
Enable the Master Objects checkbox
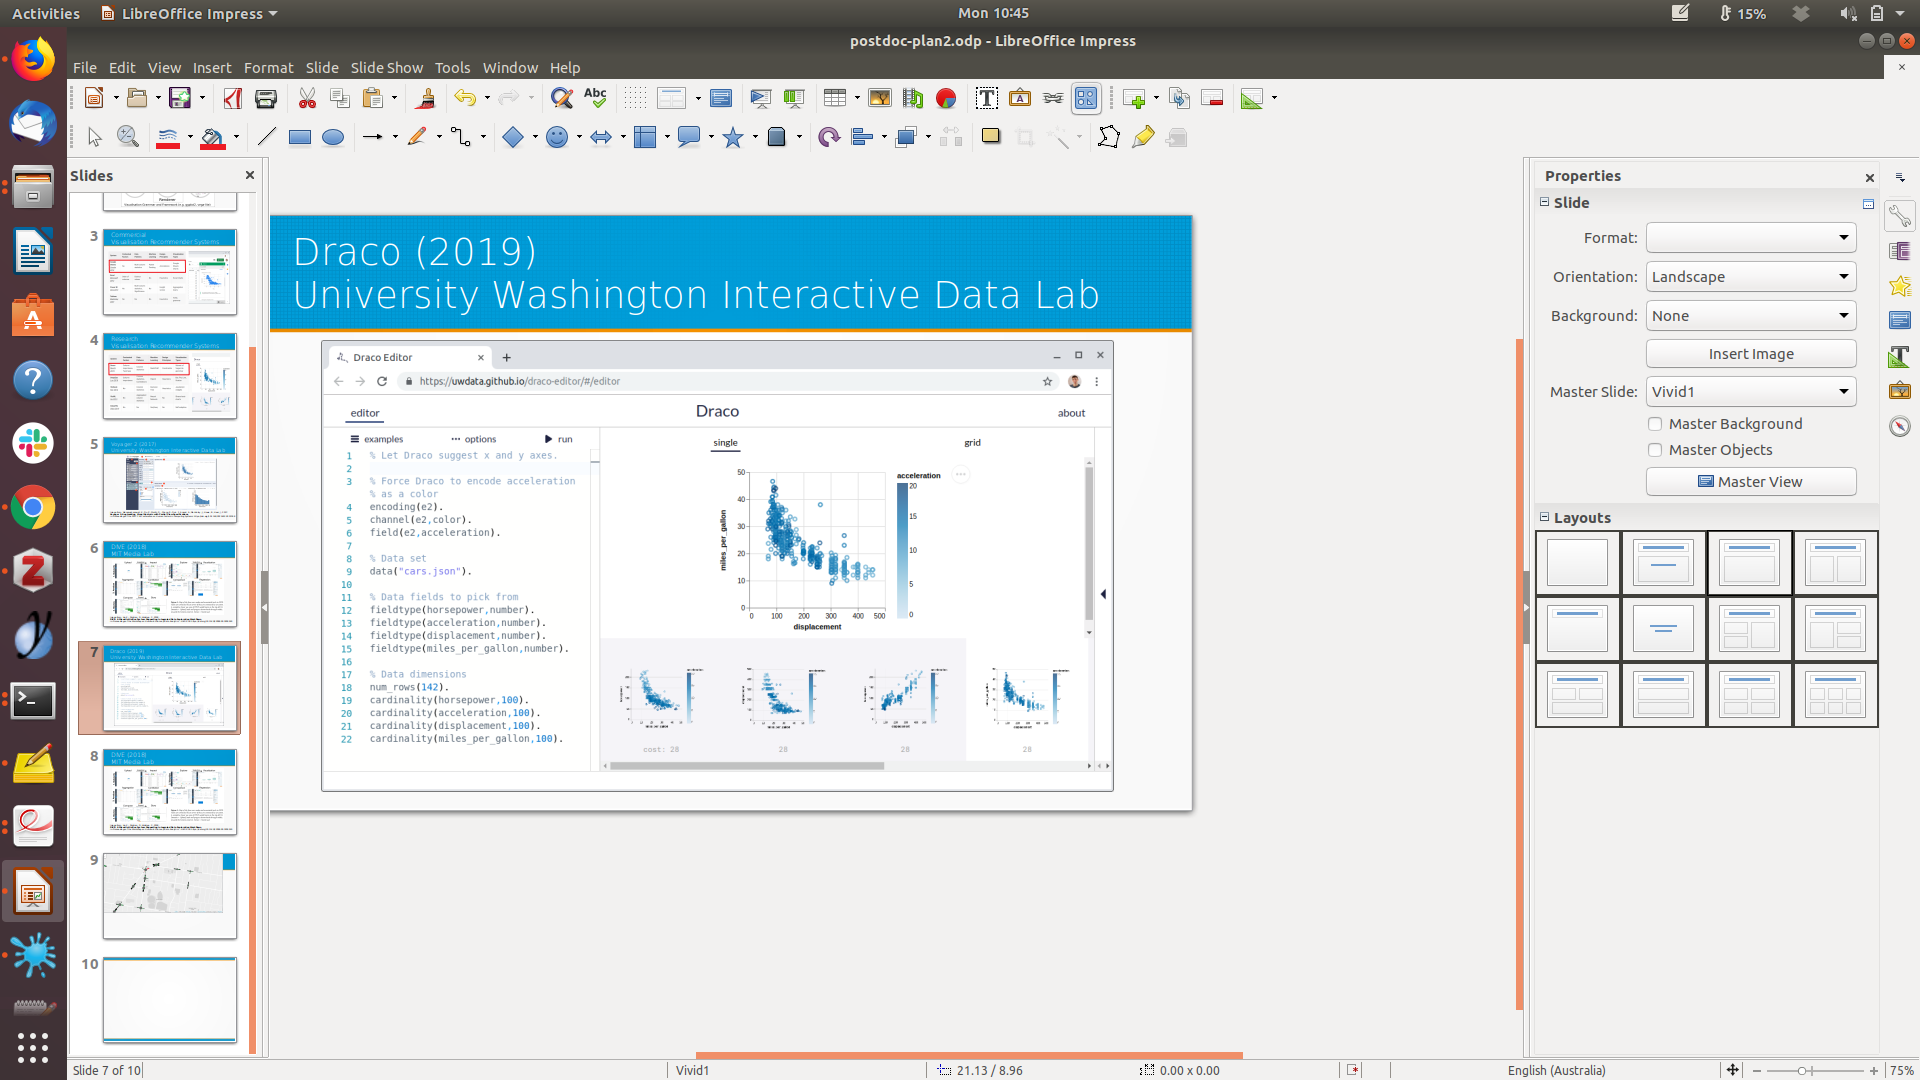(1655, 450)
